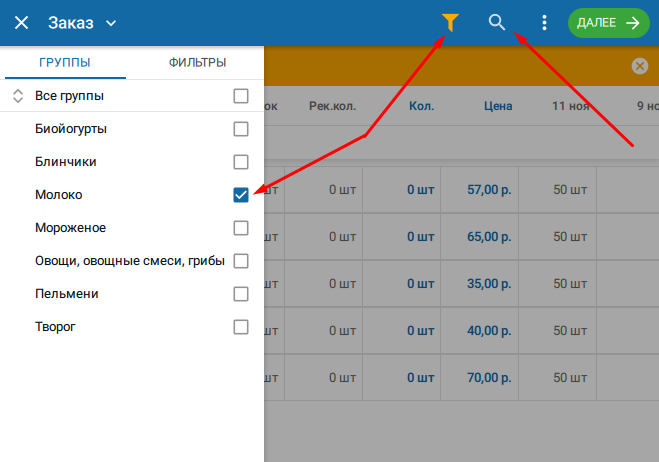Select the Группы tab

tap(65, 63)
